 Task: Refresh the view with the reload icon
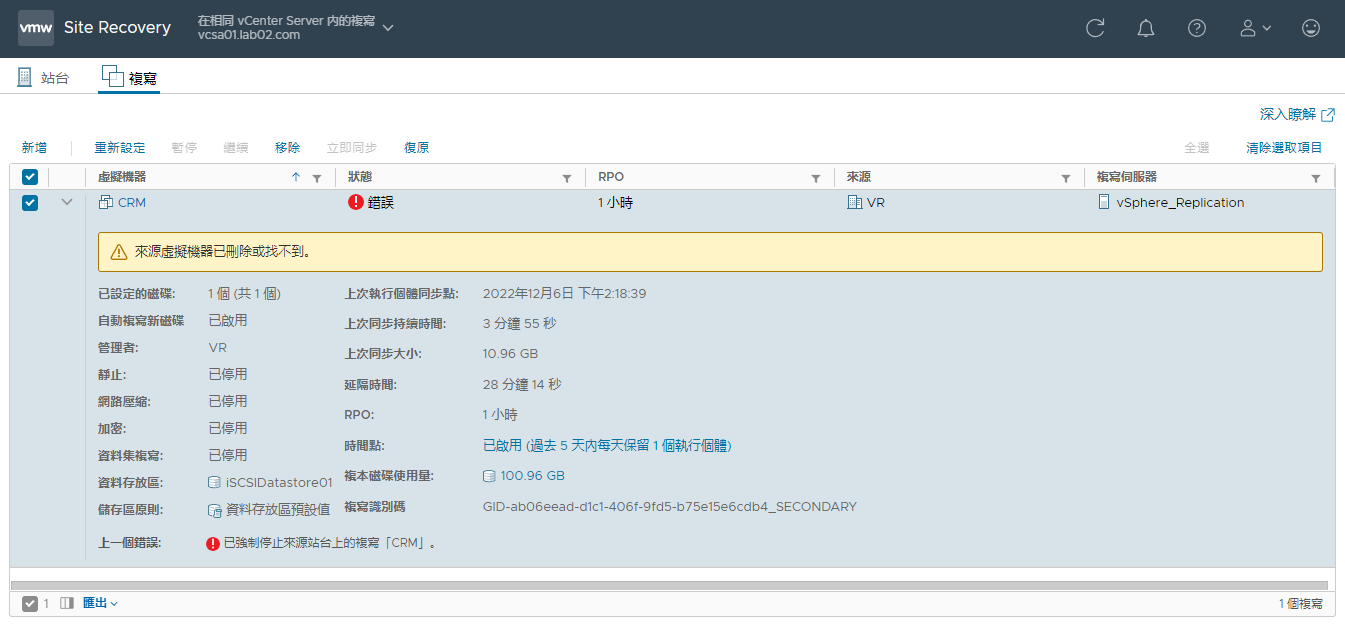pos(1095,28)
